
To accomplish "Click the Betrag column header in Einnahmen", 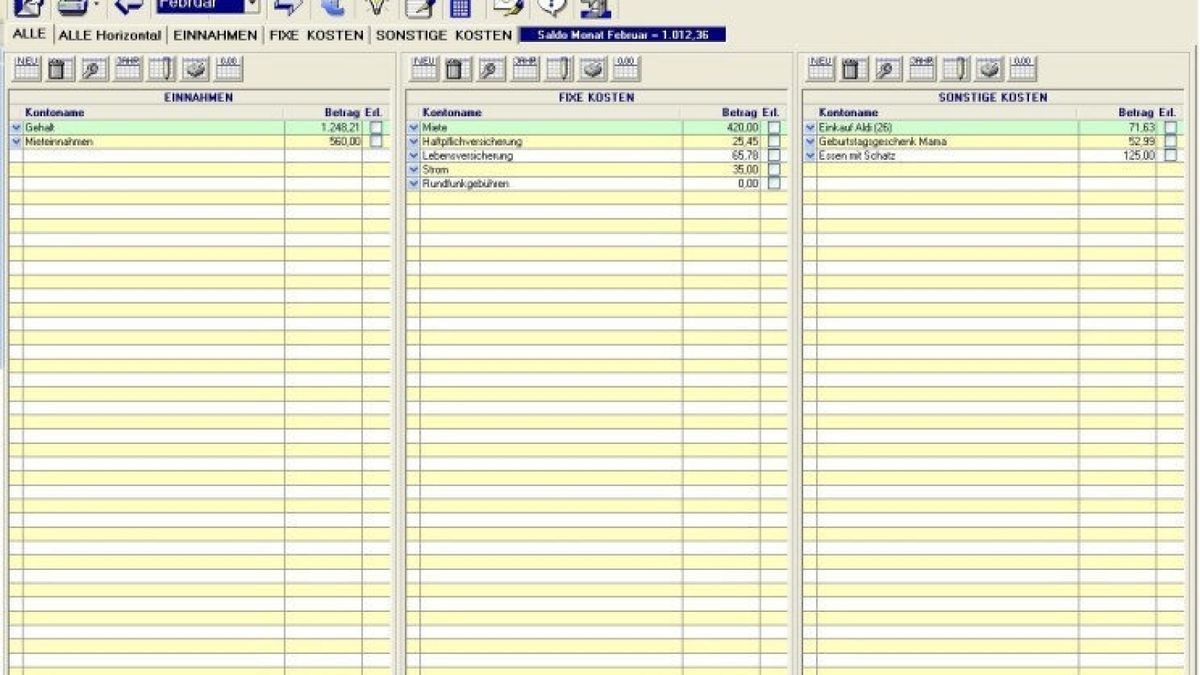I will tap(341, 113).
